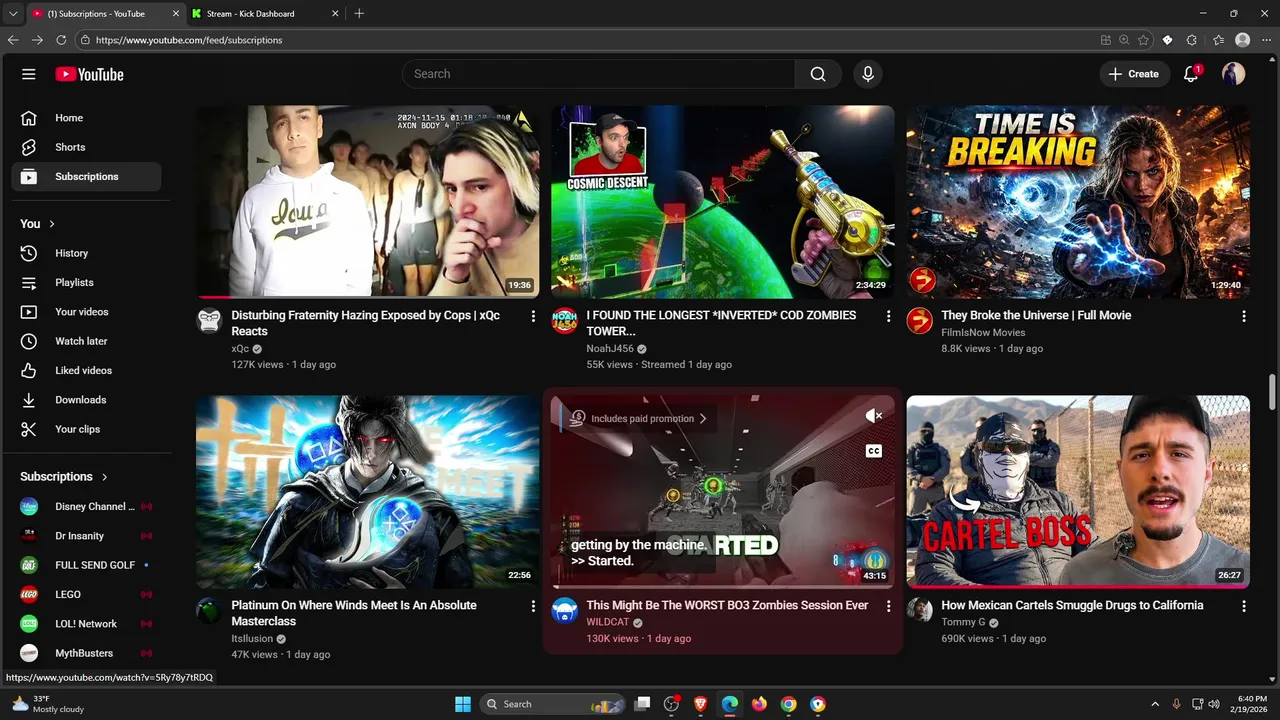1280x720 pixels.
Task: Open Playlists in sidebar
Action: point(86,282)
